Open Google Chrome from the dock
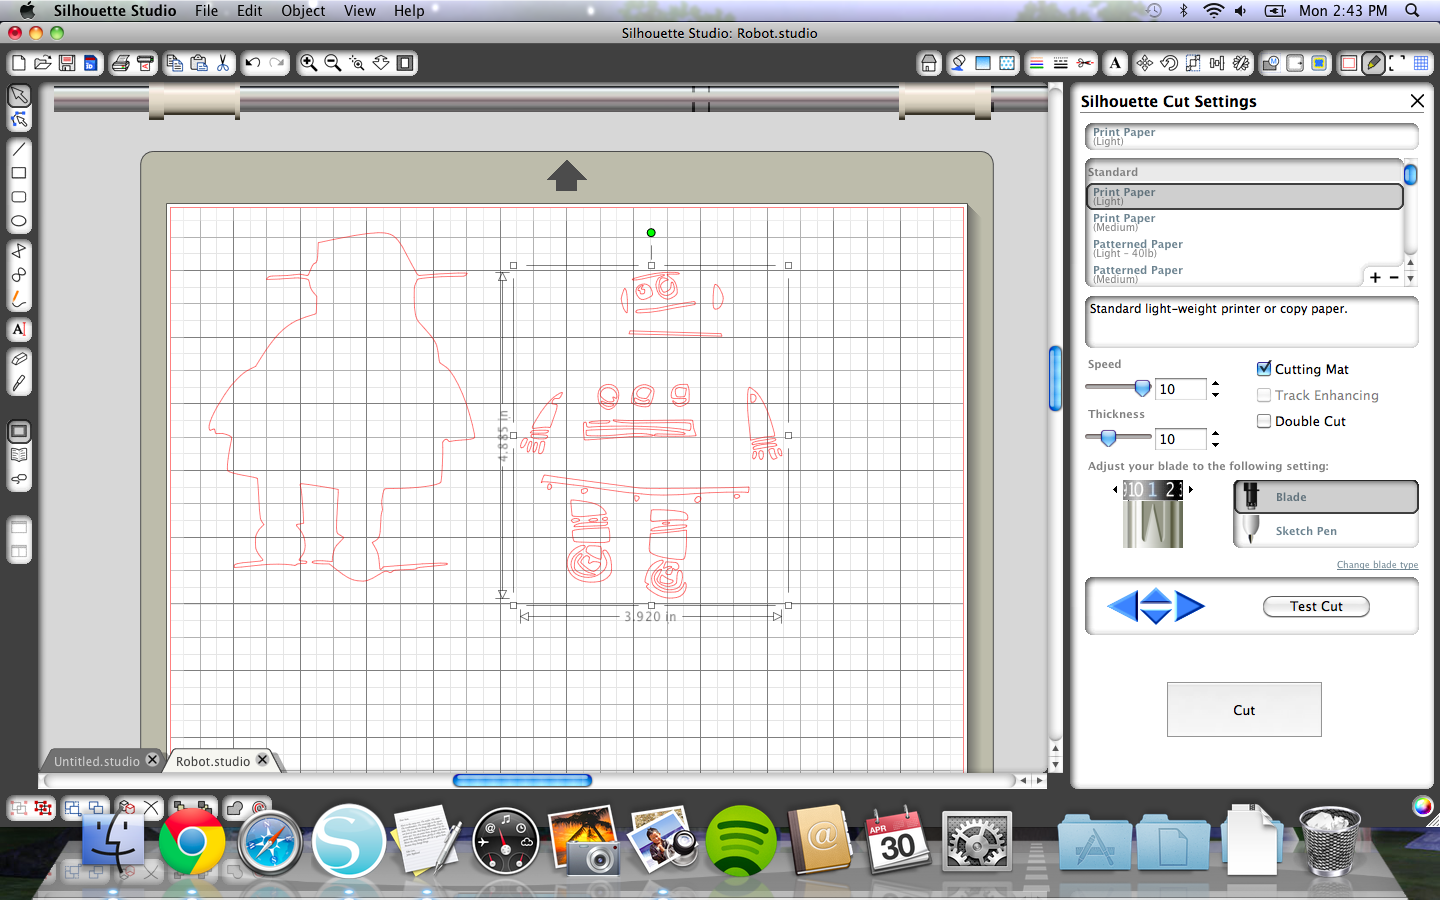This screenshot has height=900, width=1440. pyautogui.click(x=191, y=841)
